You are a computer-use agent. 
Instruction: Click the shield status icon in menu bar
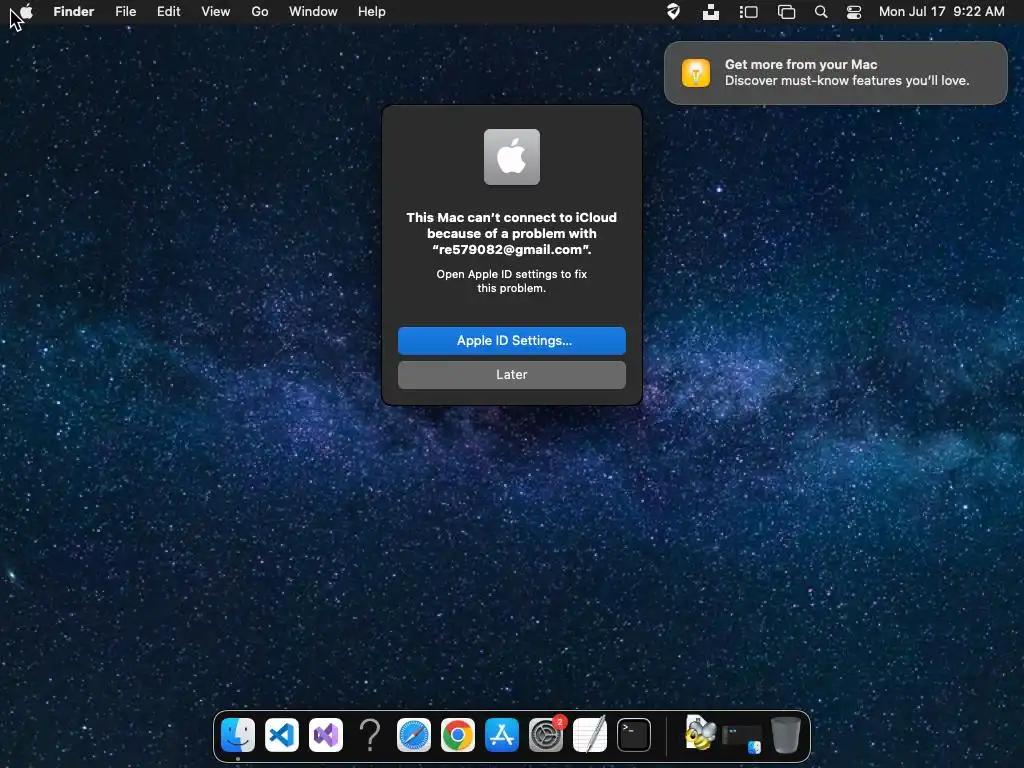coord(673,12)
